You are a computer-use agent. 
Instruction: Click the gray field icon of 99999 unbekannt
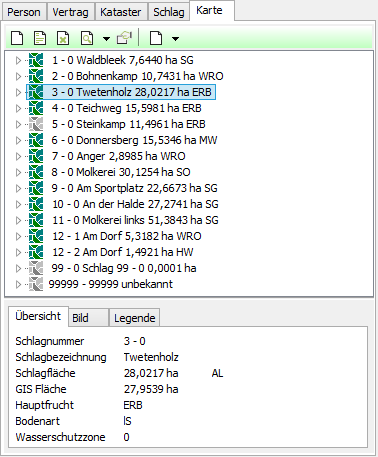[36, 284]
